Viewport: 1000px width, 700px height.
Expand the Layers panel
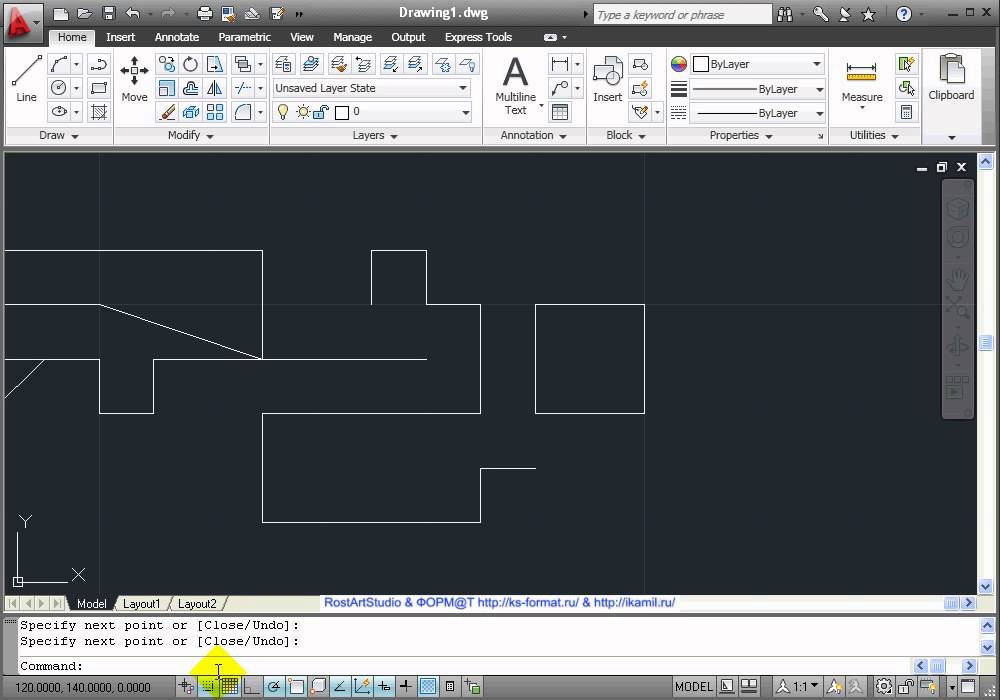[375, 135]
